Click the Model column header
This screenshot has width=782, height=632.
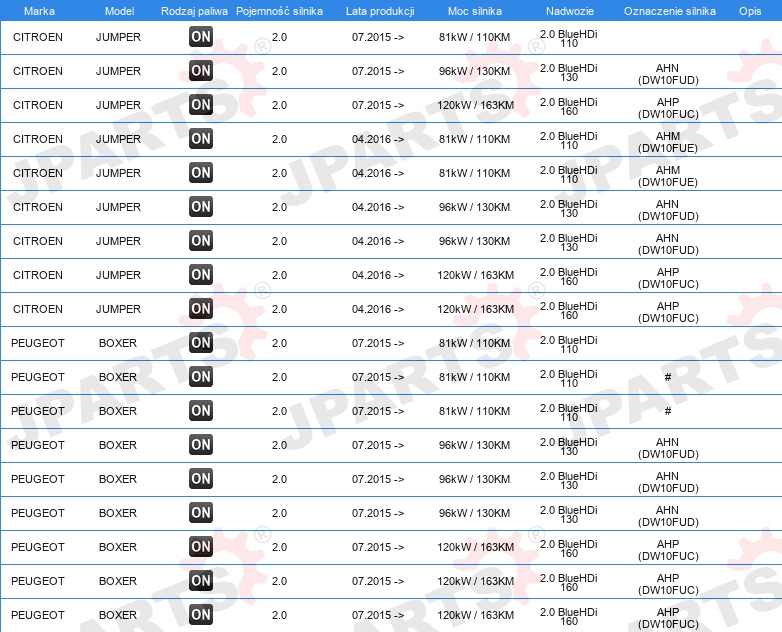tap(119, 11)
